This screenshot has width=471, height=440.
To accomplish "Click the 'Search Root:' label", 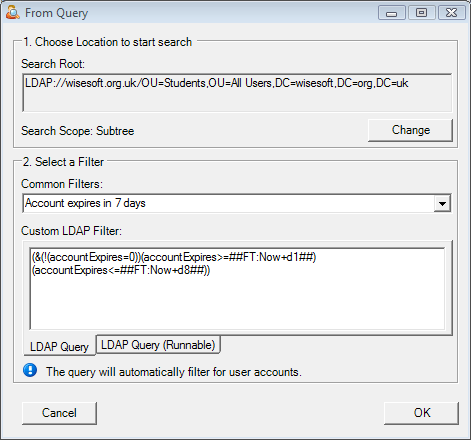I will pos(53,64).
